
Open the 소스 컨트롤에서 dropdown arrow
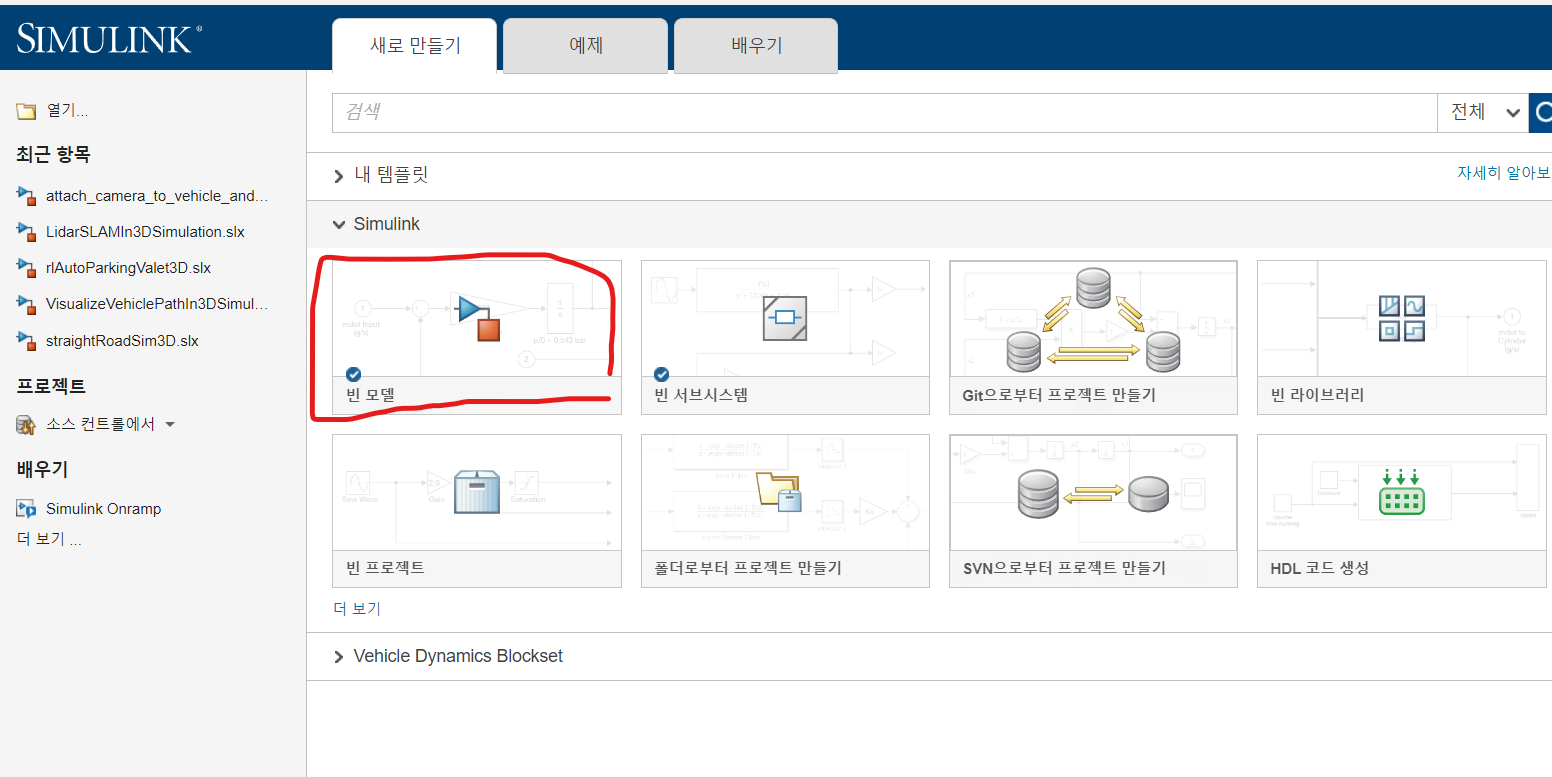click(170, 425)
